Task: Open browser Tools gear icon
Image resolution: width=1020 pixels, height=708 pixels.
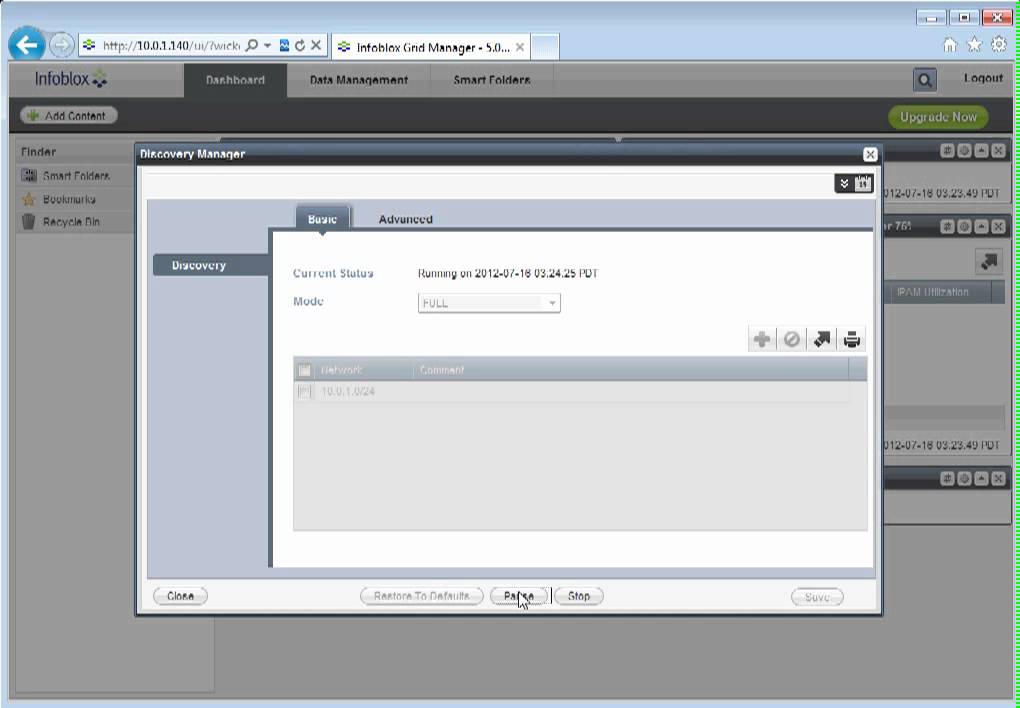Action: pyautogui.click(x=999, y=44)
